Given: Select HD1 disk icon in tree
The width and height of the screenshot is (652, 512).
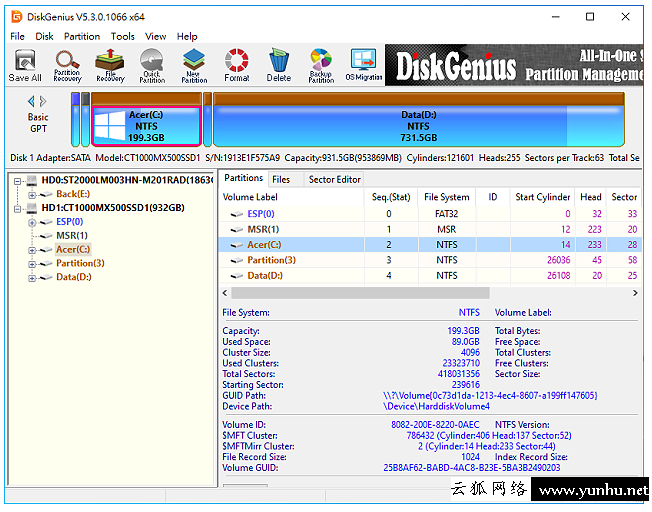Looking at the screenshot, I should click(x=32, y=208).
